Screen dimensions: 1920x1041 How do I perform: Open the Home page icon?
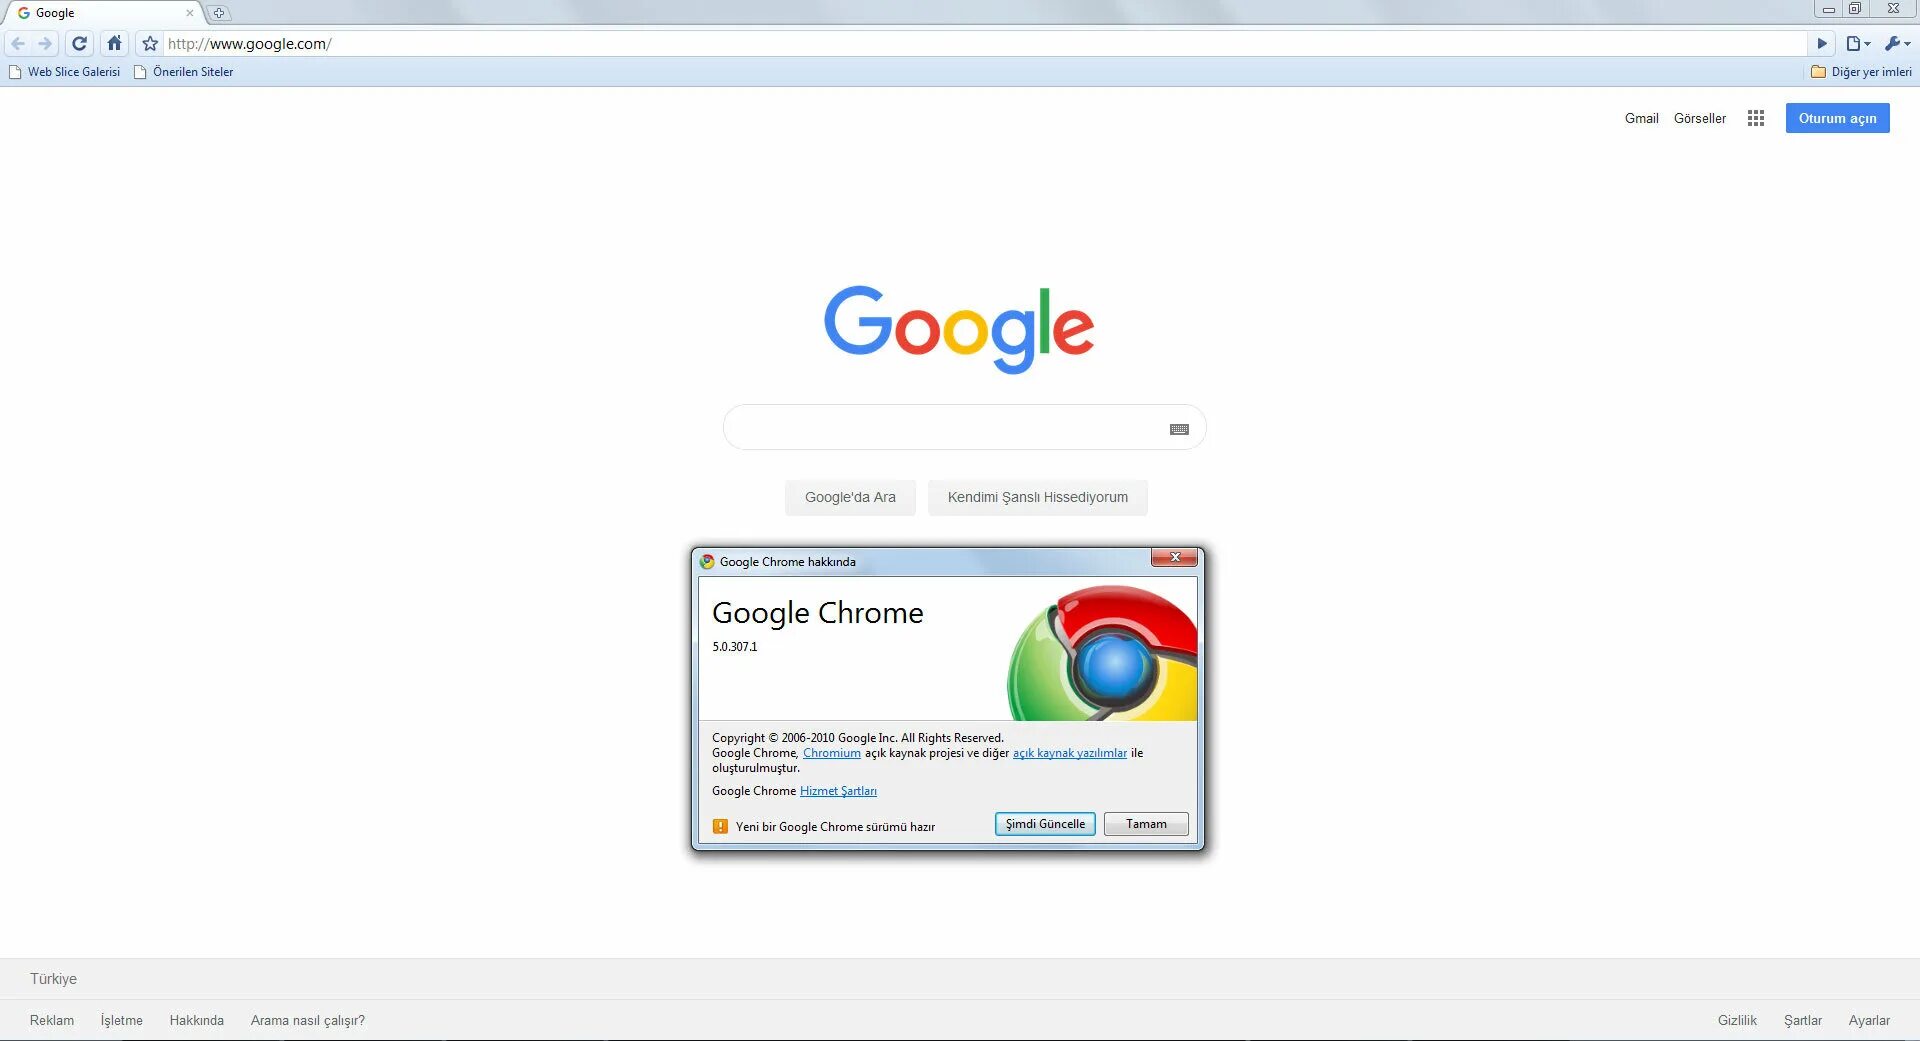[x=115, y=44]
